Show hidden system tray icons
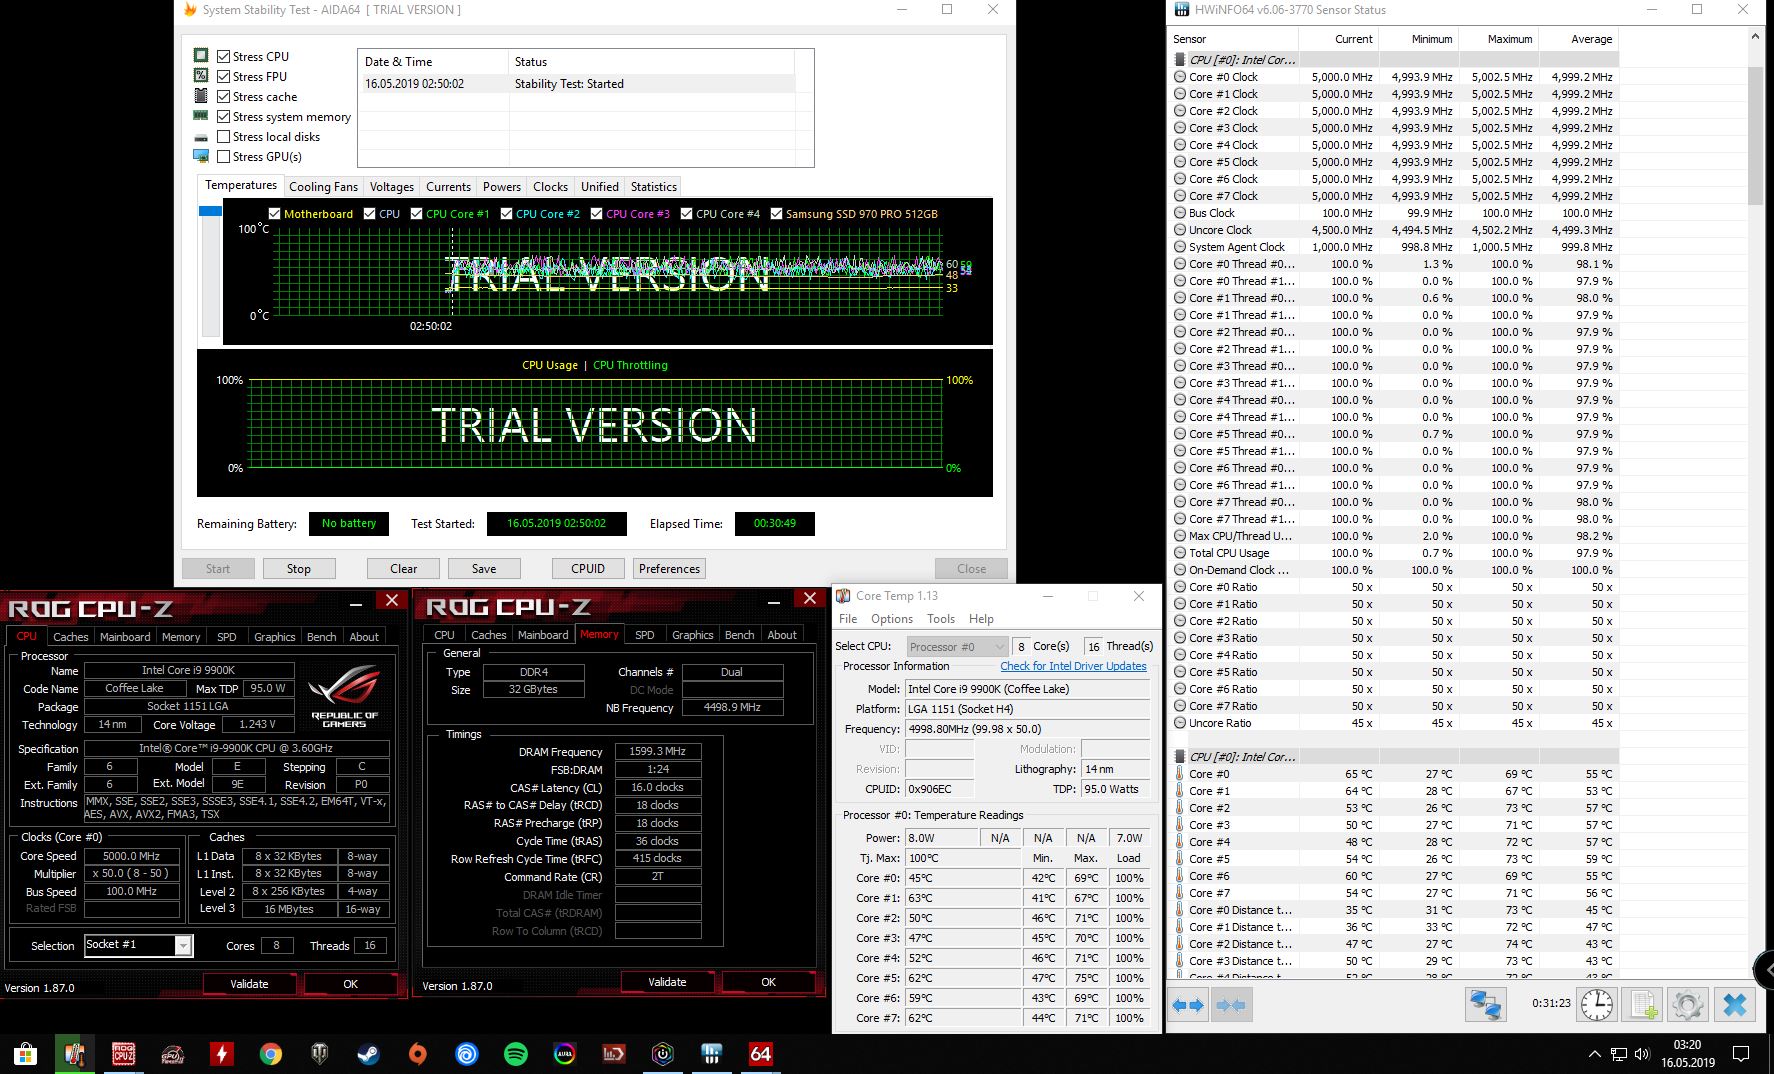 [x=1594, y=1054]
